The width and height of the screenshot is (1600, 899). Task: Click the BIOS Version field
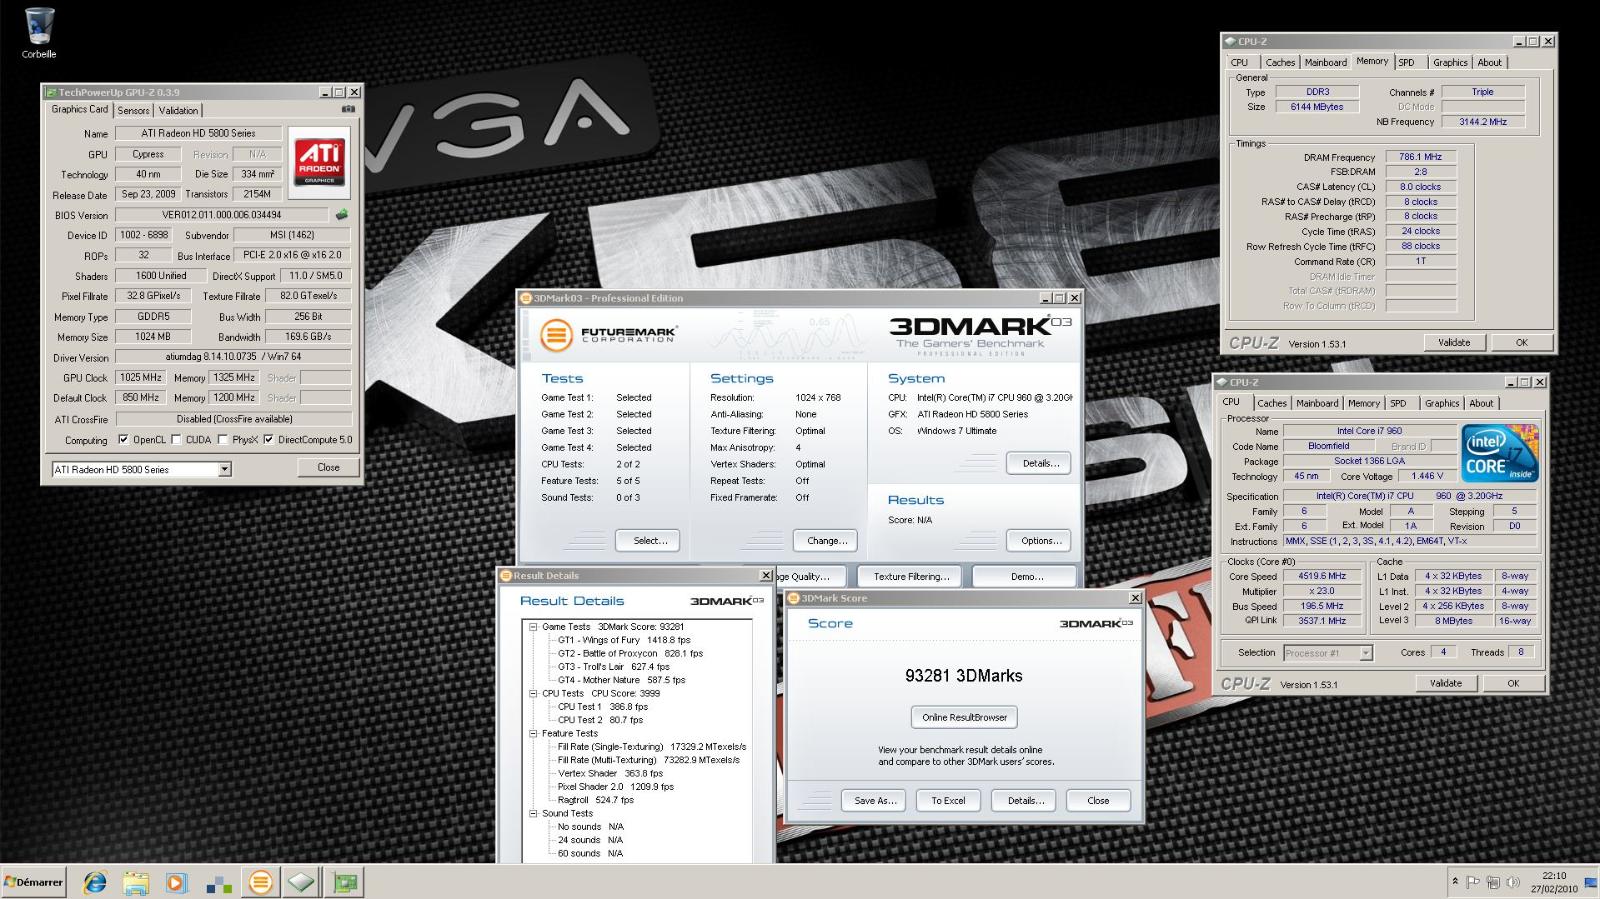(222, 214)
